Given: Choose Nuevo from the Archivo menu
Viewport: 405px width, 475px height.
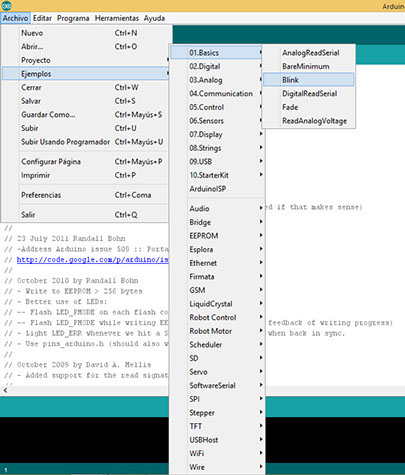Looking at the screenshot, I should click(x=86, y=33).
